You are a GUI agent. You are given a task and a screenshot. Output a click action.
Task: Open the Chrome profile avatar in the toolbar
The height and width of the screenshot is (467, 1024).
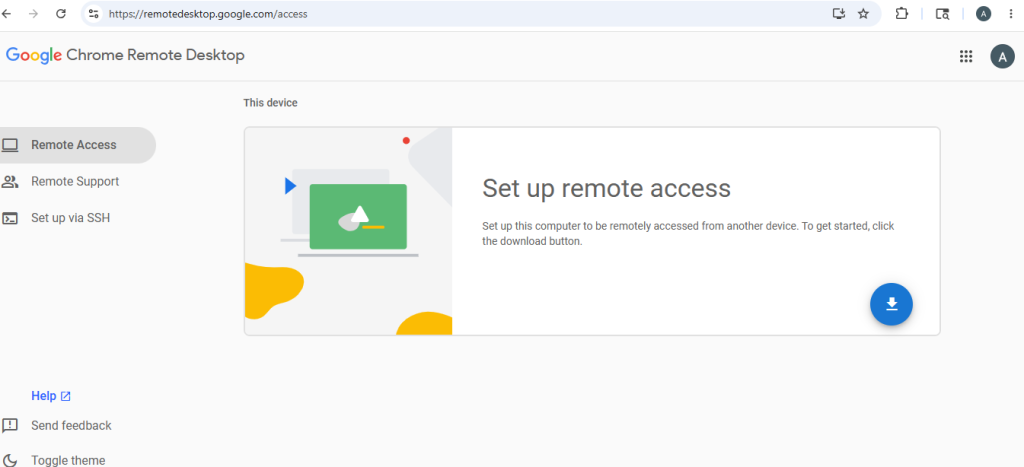(983, 14)
